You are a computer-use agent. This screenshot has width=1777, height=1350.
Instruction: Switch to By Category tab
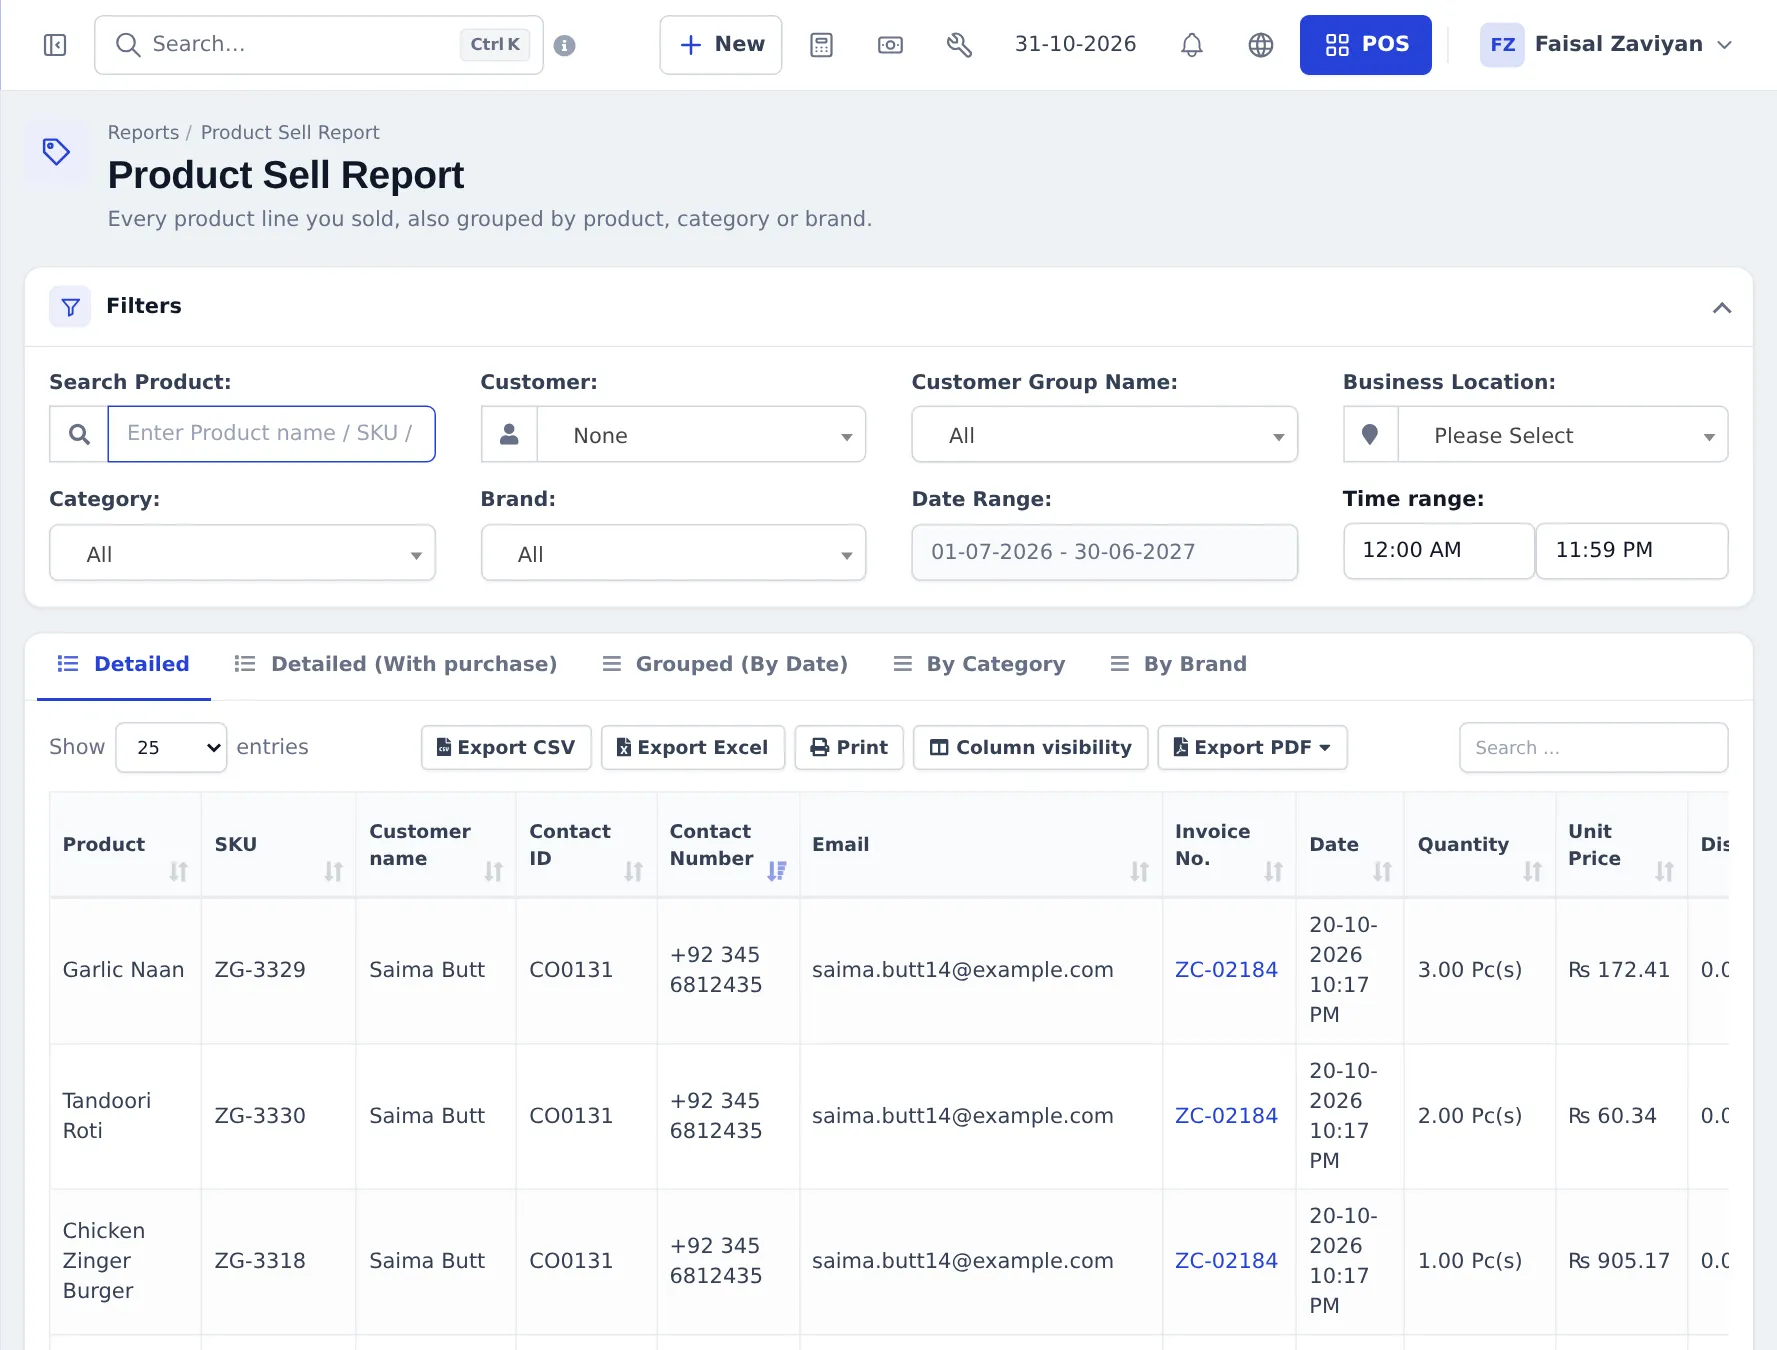(979, 664)
